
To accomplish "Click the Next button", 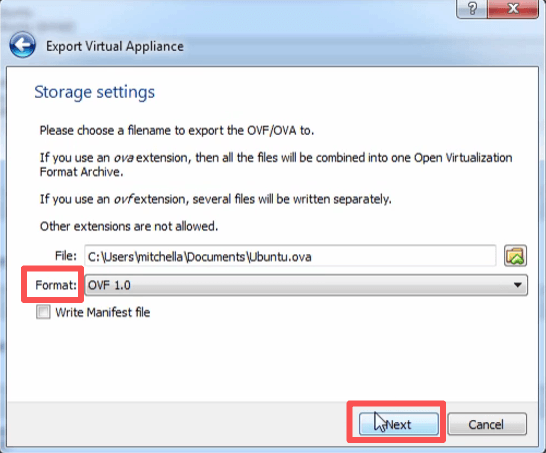I will coord(399,424).
